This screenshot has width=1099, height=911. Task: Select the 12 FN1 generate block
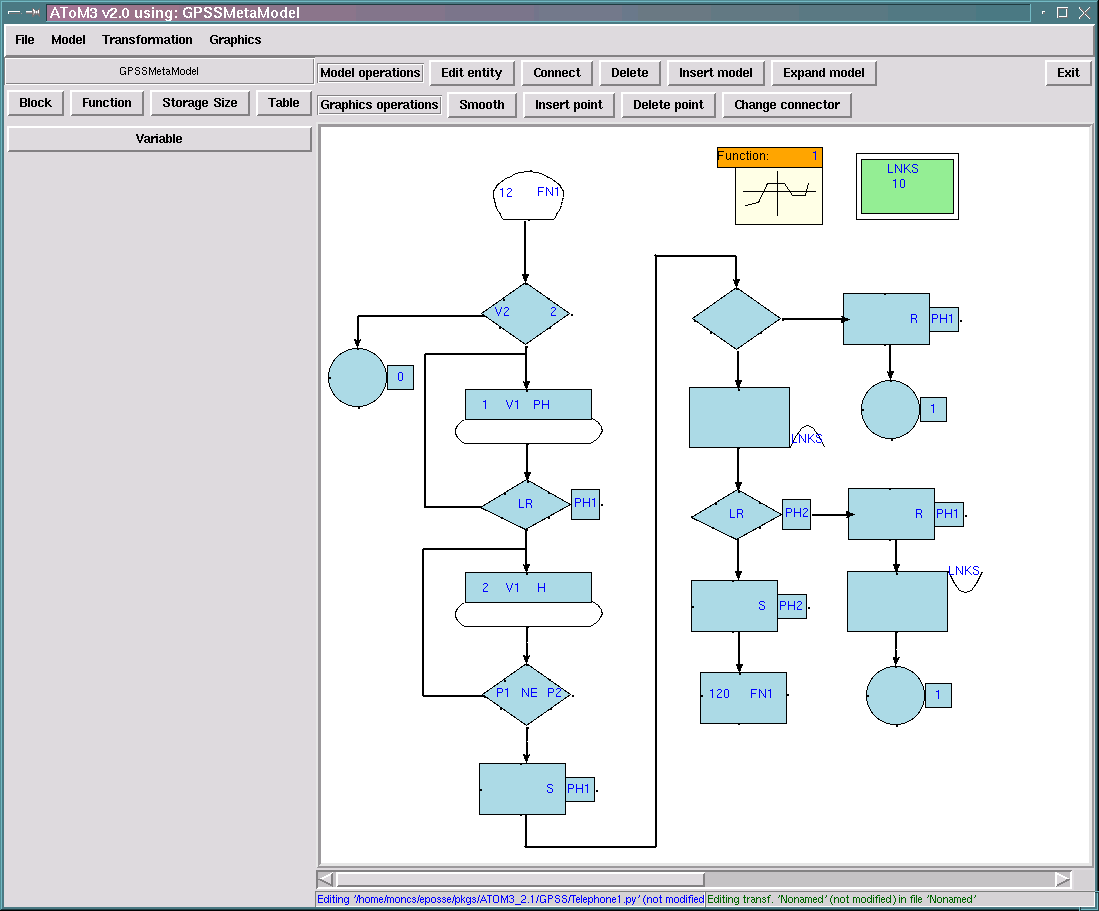coord(528,196)
